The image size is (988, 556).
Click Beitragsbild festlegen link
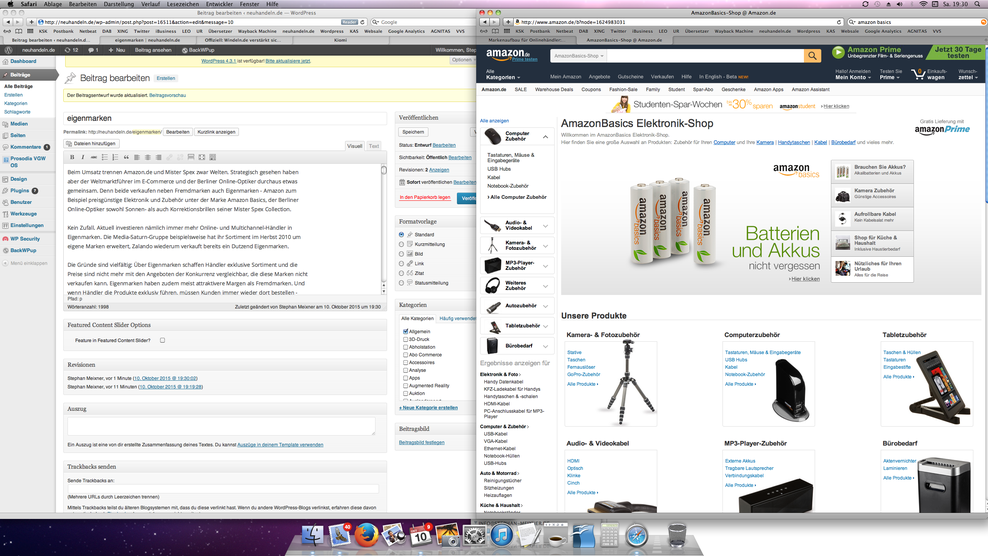tap(422, 443)
